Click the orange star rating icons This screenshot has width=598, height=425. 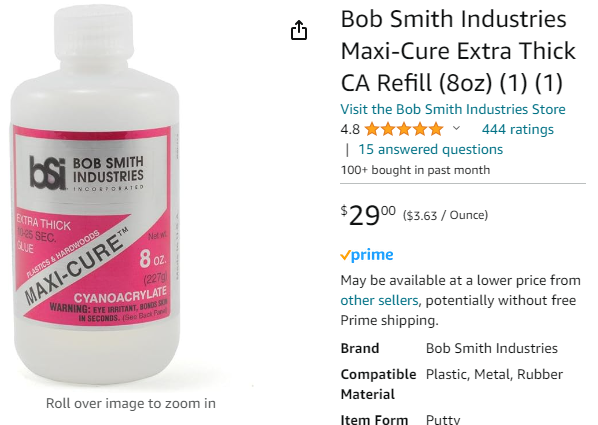tap(404, 129)
